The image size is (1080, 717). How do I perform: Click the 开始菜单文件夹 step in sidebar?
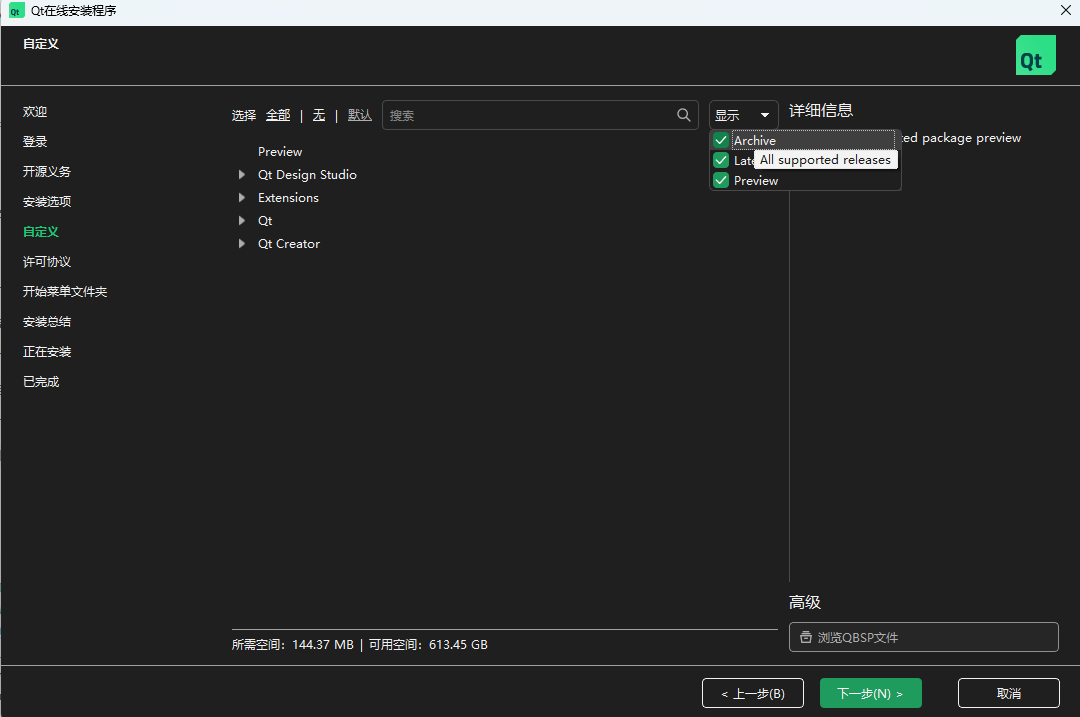(65, 291)
